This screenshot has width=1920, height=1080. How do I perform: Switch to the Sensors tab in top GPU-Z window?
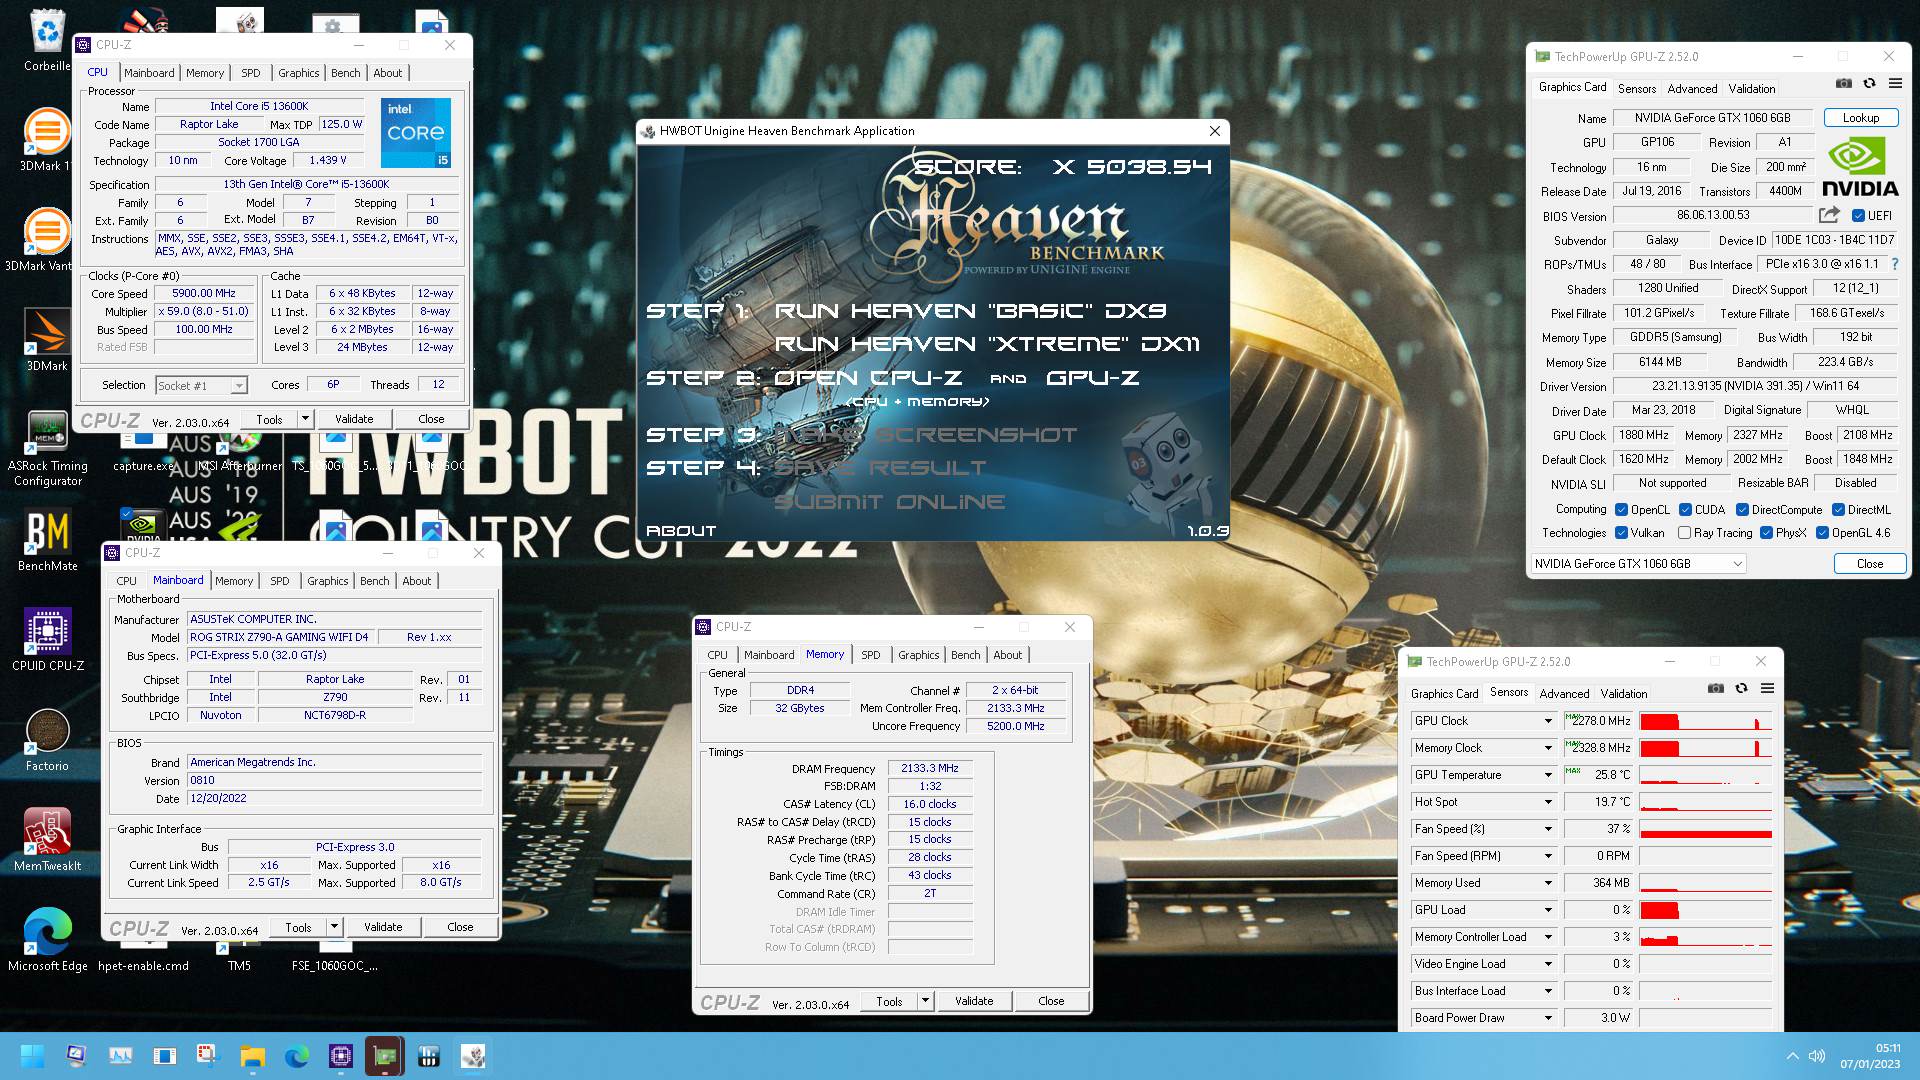(x=1637, y=88)
